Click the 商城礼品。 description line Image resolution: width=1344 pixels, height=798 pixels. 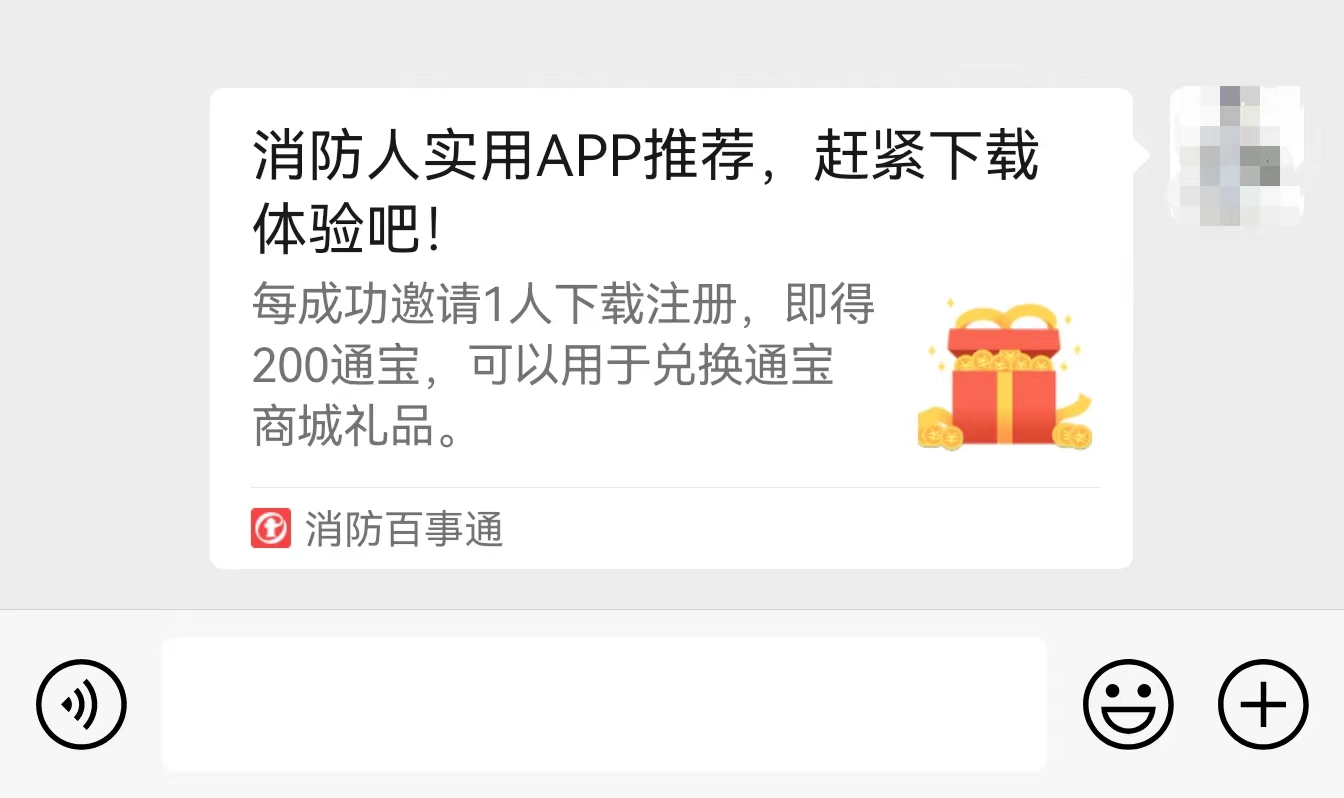coord(357,428)
